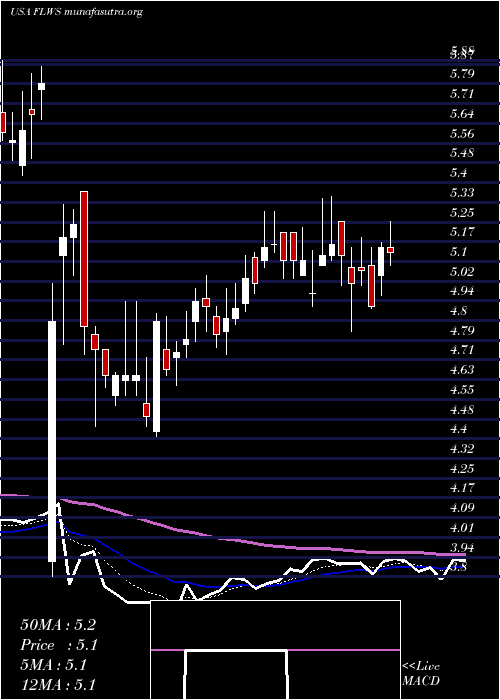Screen dimensions: 500x700
Task: Click the MACD inset chart box
Action: [x=275, y=650]
